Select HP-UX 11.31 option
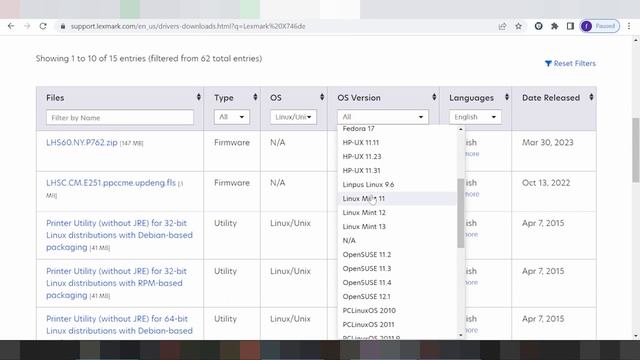Image resolution: width=640 pixels, height=360 pixels. [x=397, y=170]
